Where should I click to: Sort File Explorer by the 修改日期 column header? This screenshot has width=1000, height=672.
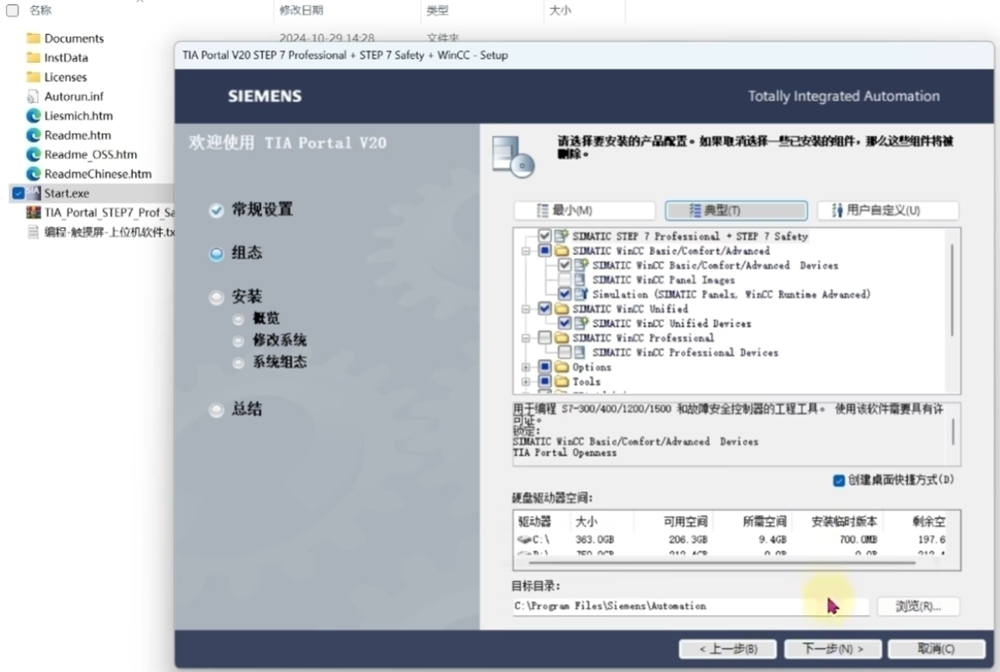301,10
